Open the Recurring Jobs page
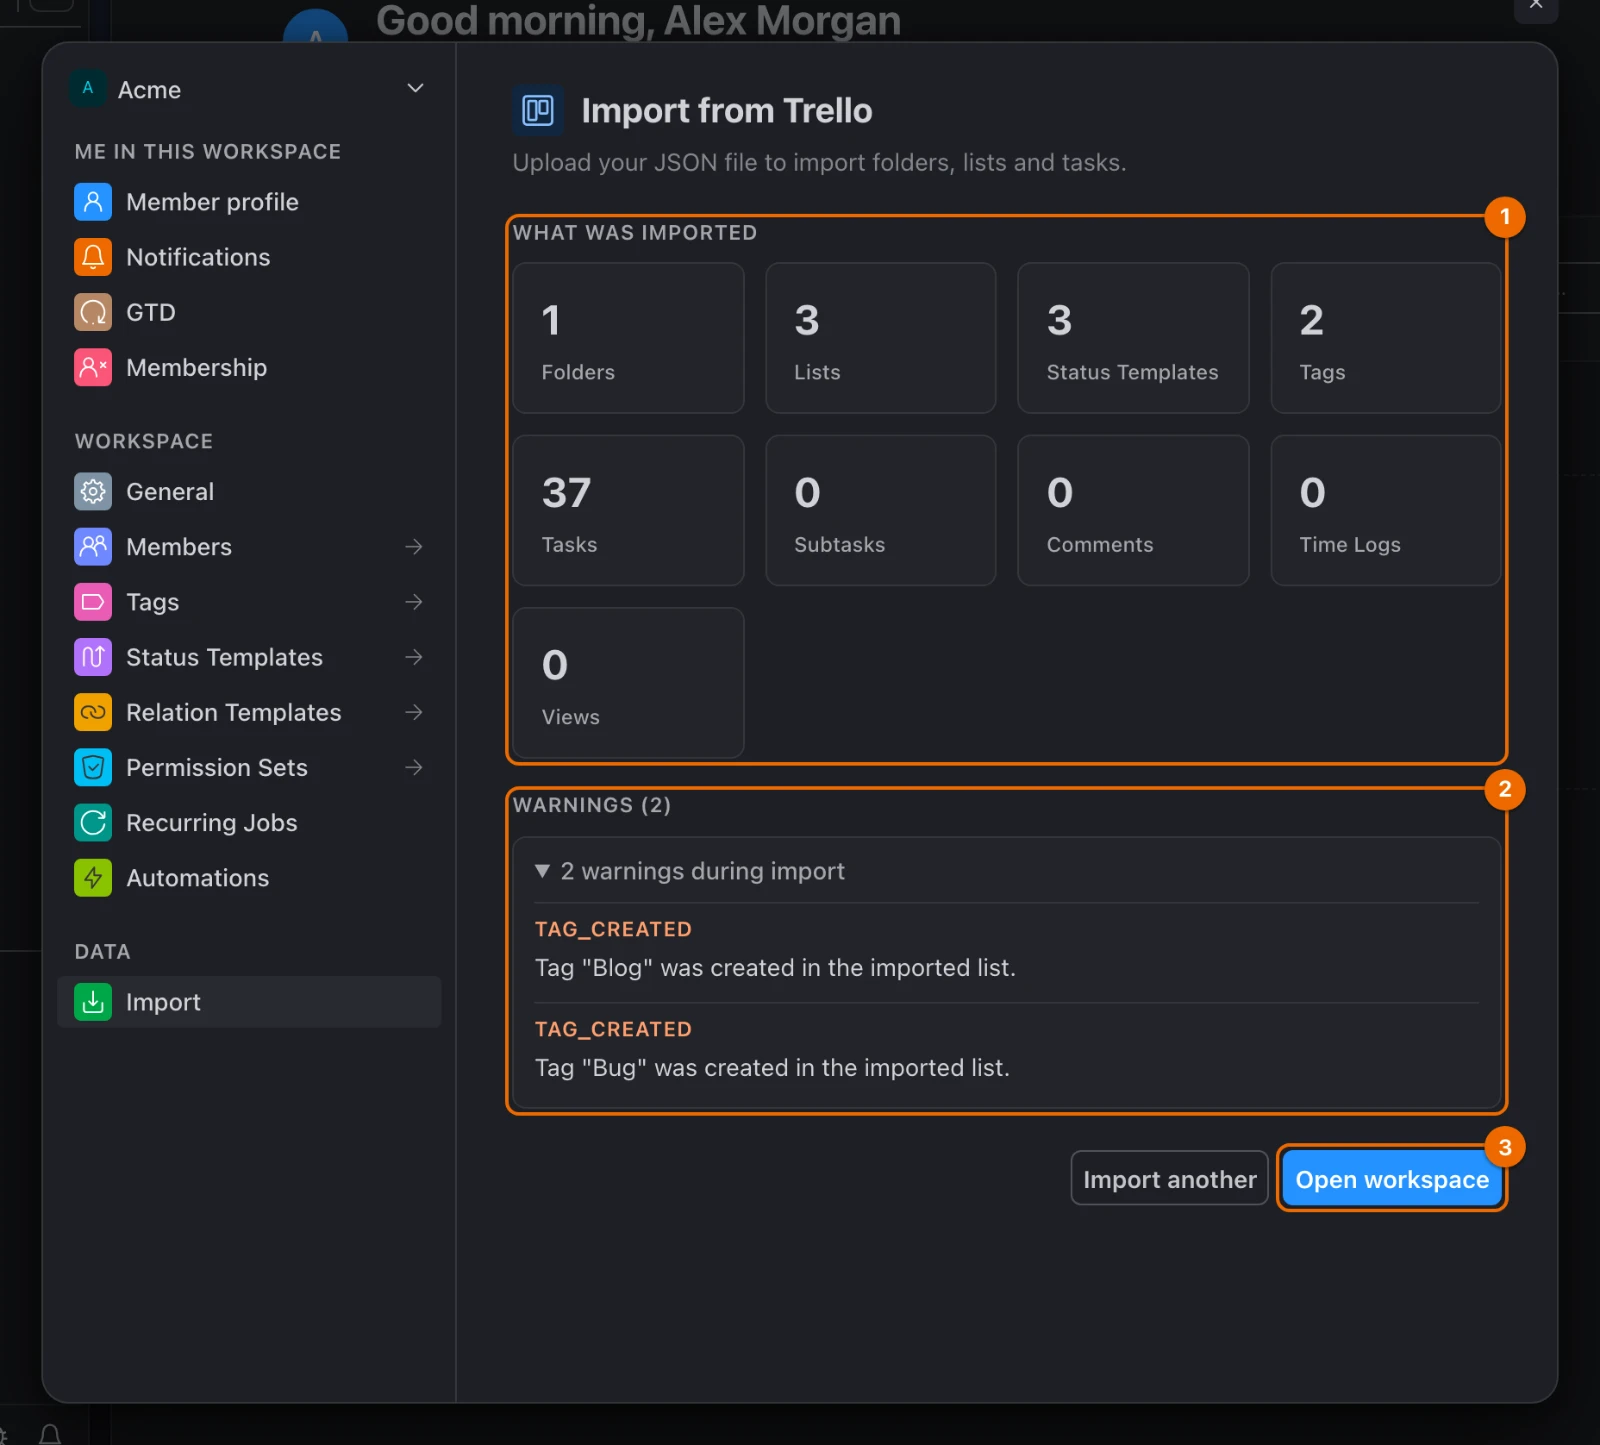The width and height of the screenshot is (1600, 1445). tap(249, 822)
